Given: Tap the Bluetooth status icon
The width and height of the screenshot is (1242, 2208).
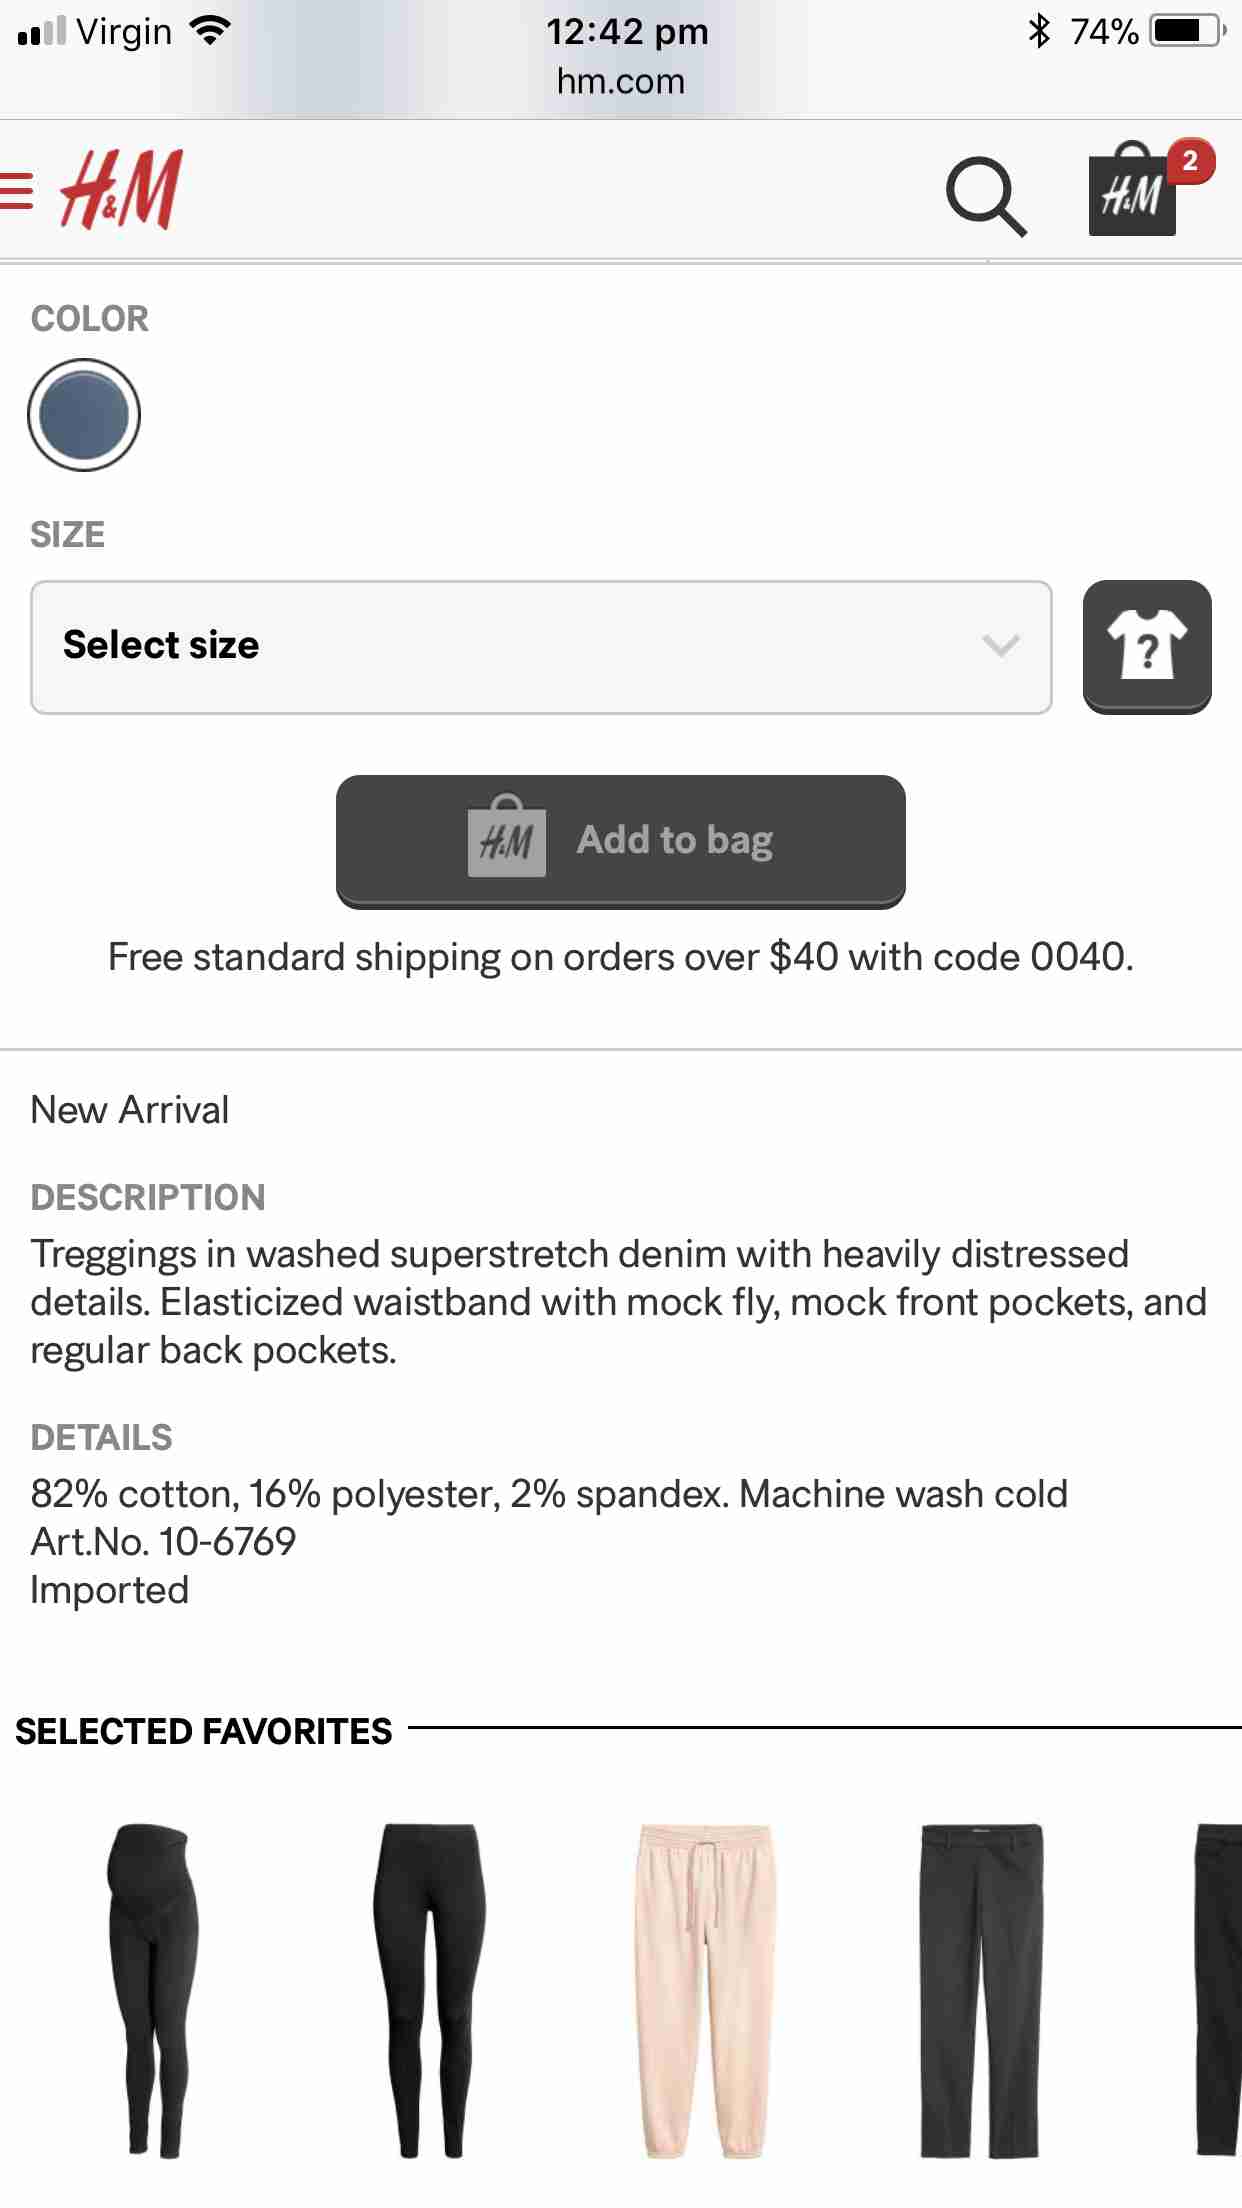Looking at the screenshot, I should pyautogui.click(x=1039, y=32).
